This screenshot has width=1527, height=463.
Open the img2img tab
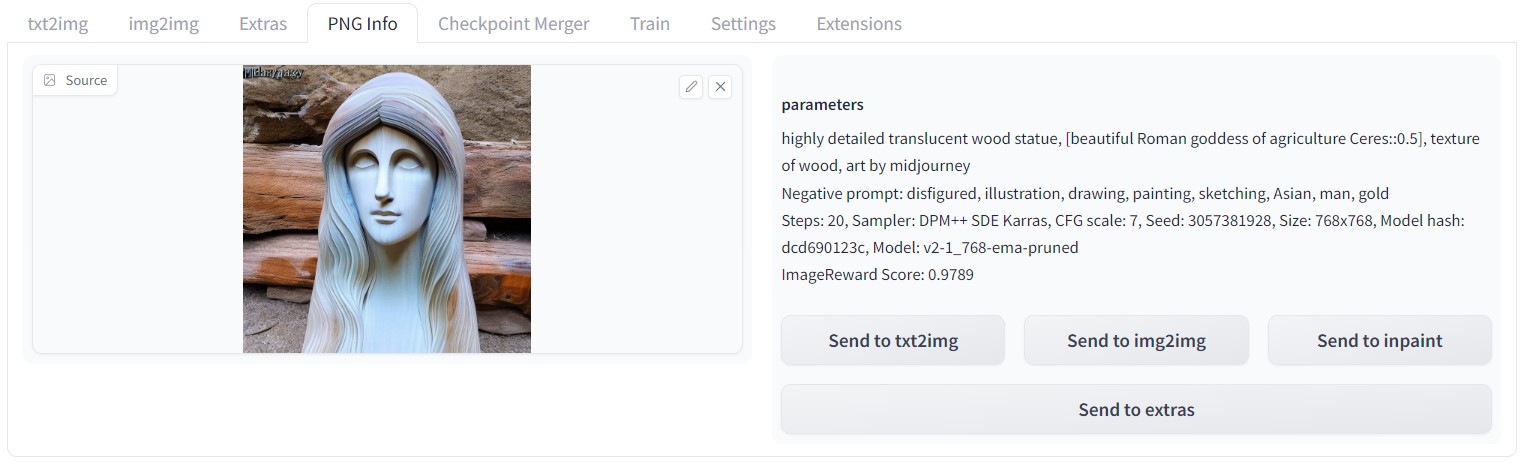163,24
